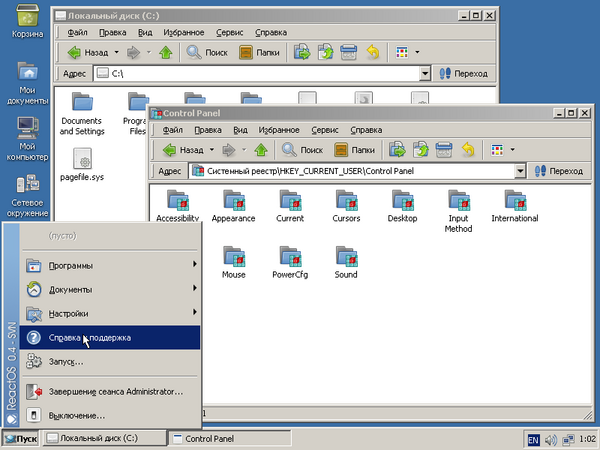Open the Accessibility registry folder
Viewport: 600px width, 450px height.
(178, 202)
